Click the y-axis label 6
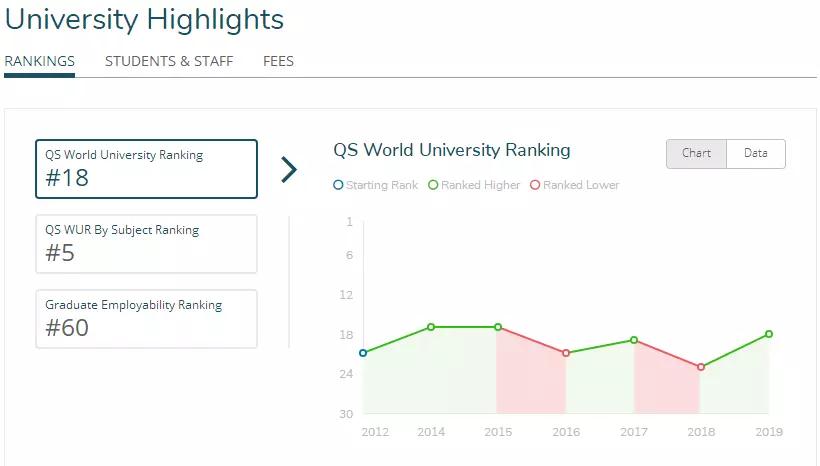Screen dimensions: 820x466 tap(349, 255)
